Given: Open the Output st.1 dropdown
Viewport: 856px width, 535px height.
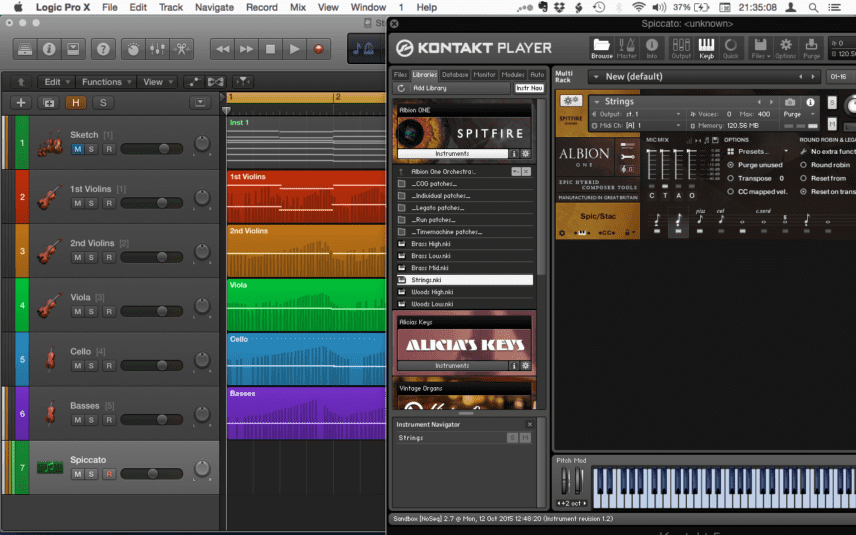Looking at the screenshot, I should 637,114.
